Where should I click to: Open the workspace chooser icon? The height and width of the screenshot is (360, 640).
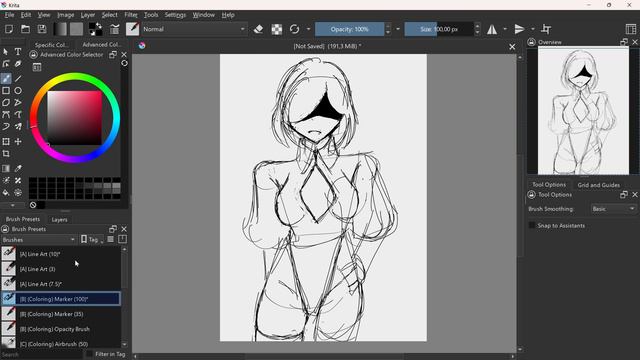(630, 29)
